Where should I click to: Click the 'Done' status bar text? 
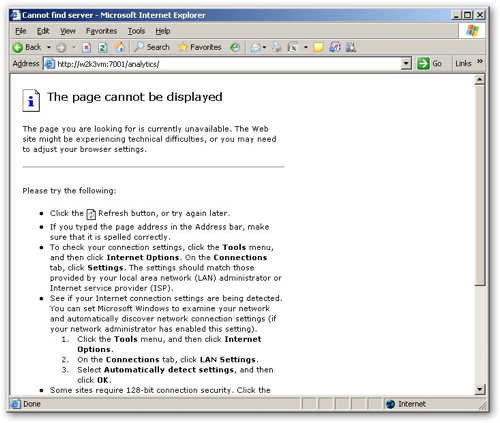click(x=32, y=404)
